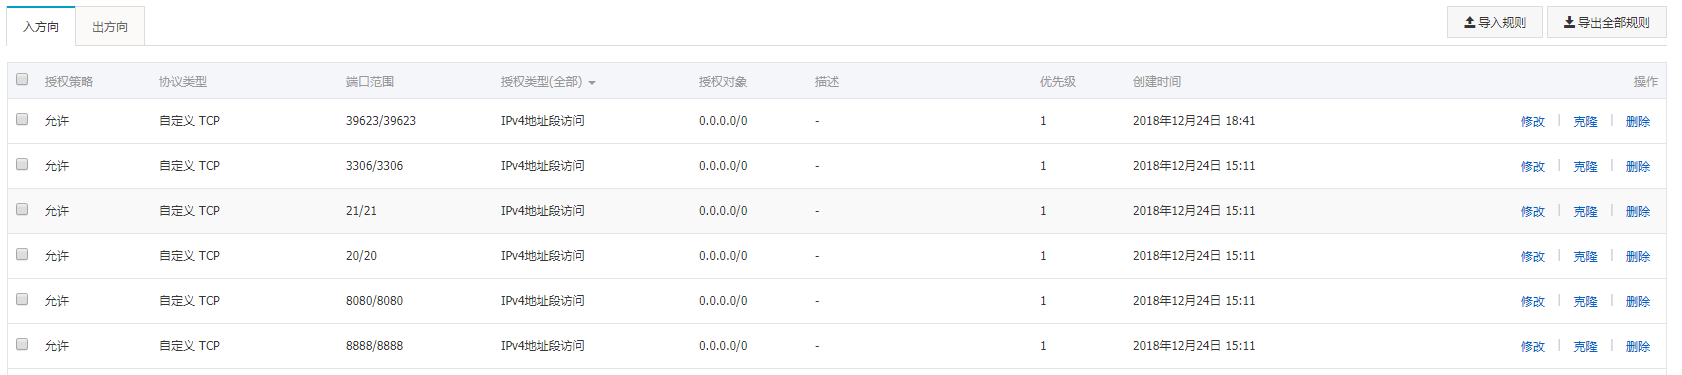Click 克隆 for the 3306/3306 rule
1682x375 pixels.
click(x=1585, y=166)
